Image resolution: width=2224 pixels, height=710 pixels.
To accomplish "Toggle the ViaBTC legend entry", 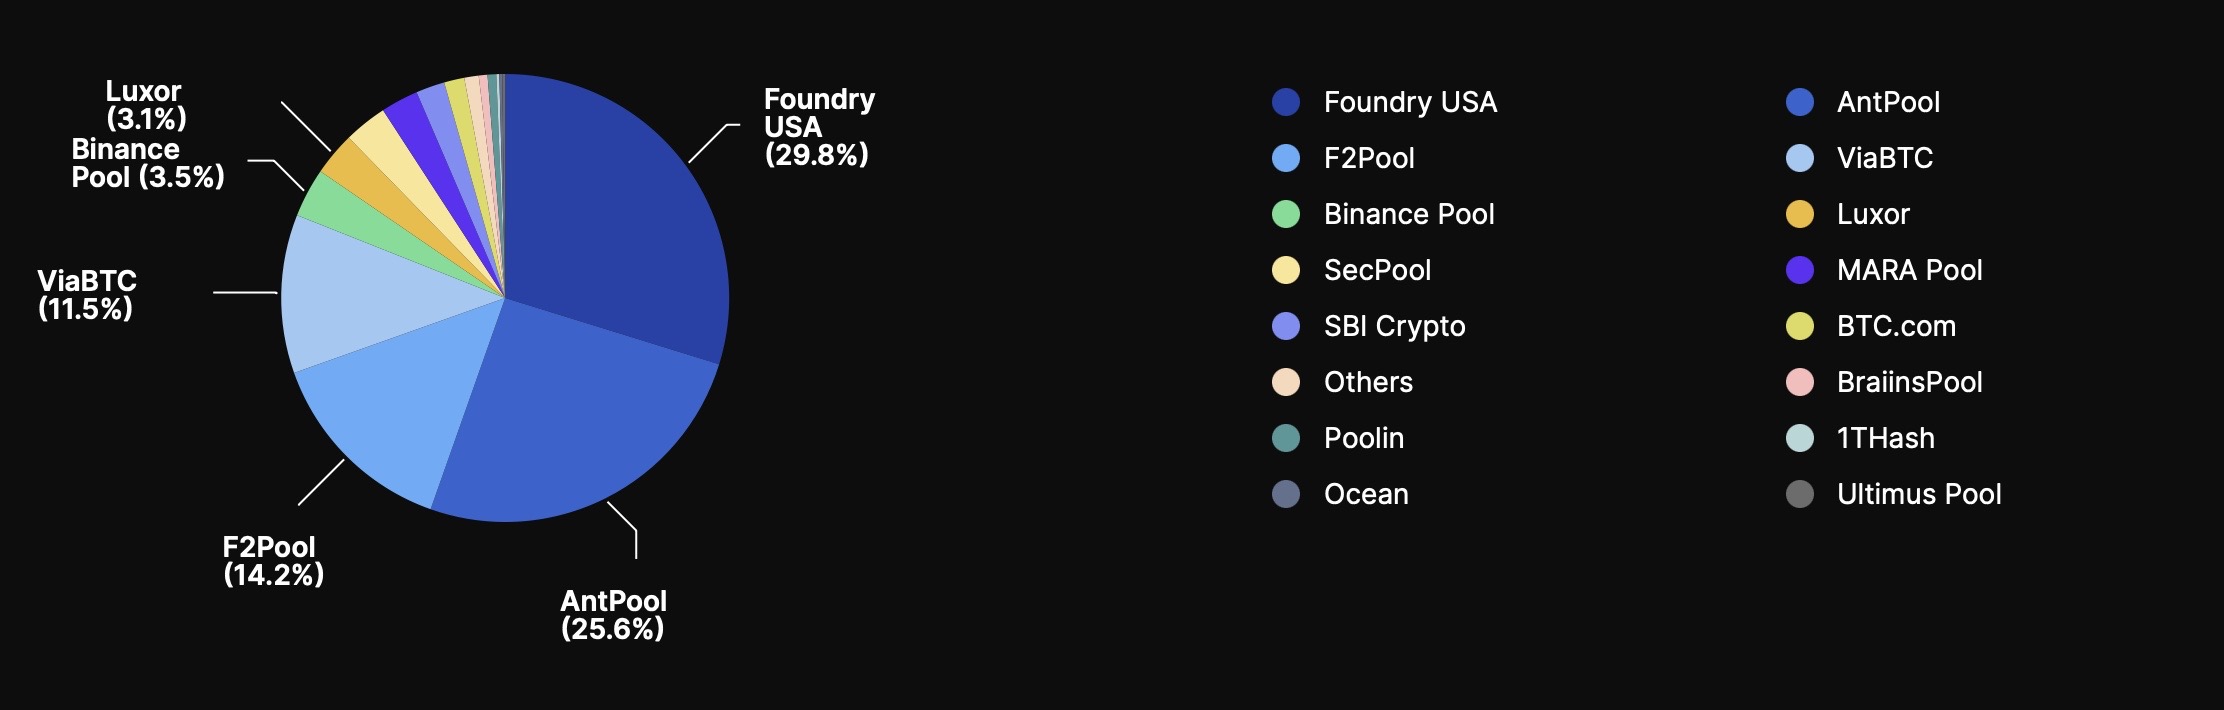I will pos(1884,158).
